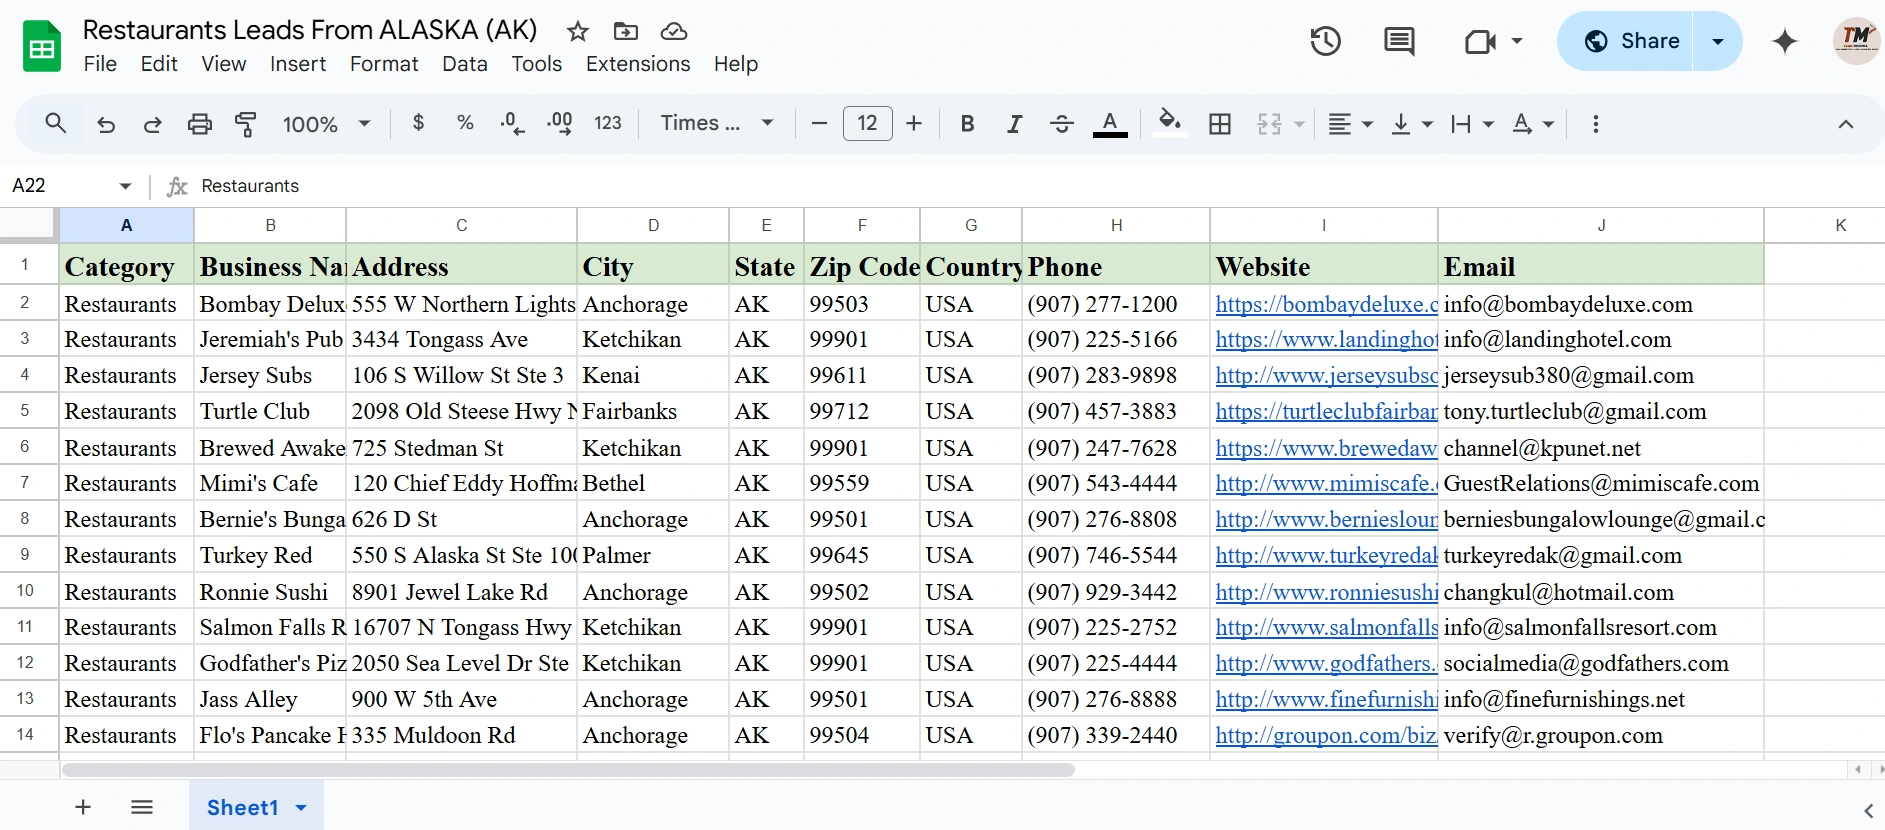
Task: Toggle italic formatting
Action: coord(1014,124)
